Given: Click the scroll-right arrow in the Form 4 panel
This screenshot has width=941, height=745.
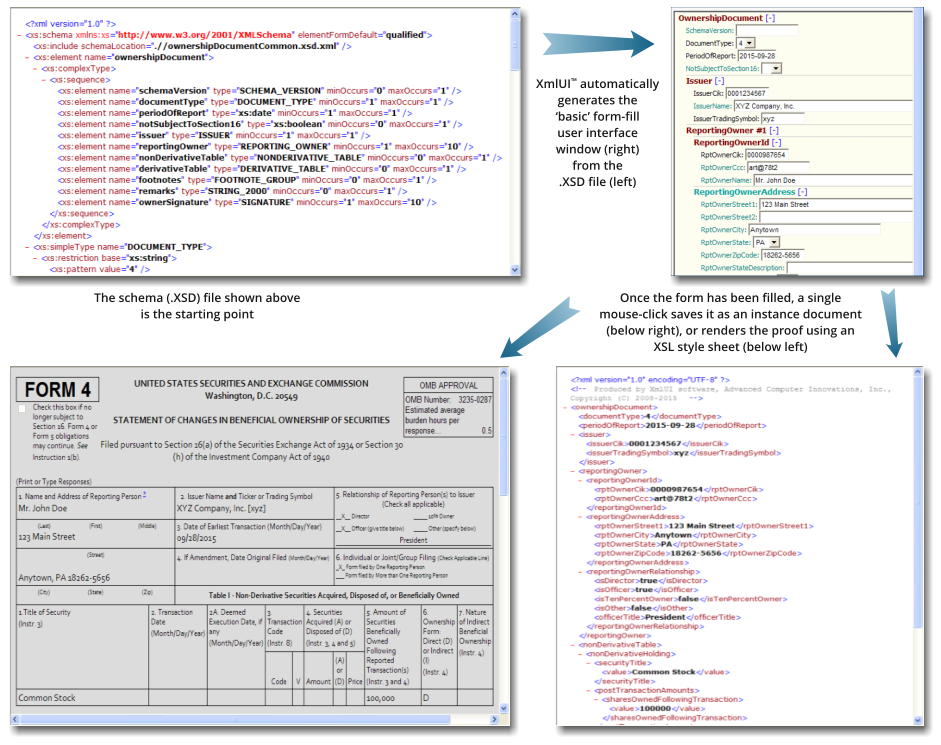Looking at the screenshot, I should click(x=495, y=719).
